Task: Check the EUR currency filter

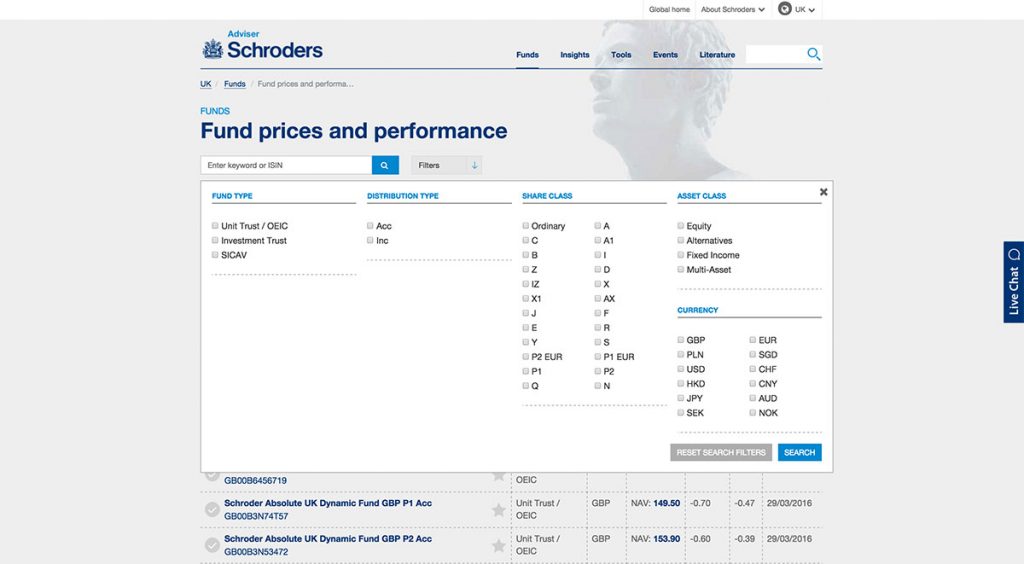Action: (752, 339)
